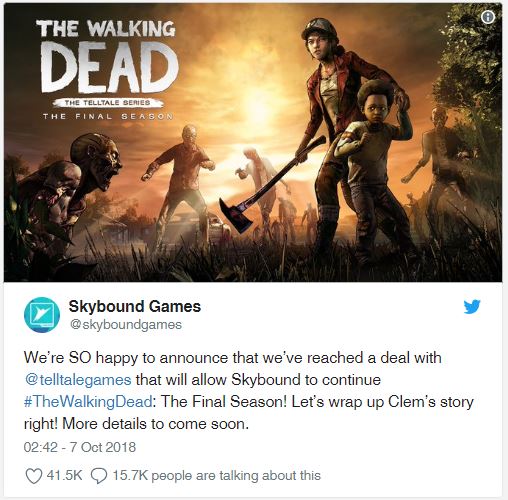
Task: Follow the @telltalegames mention link
Action: [x=78, y=380]
